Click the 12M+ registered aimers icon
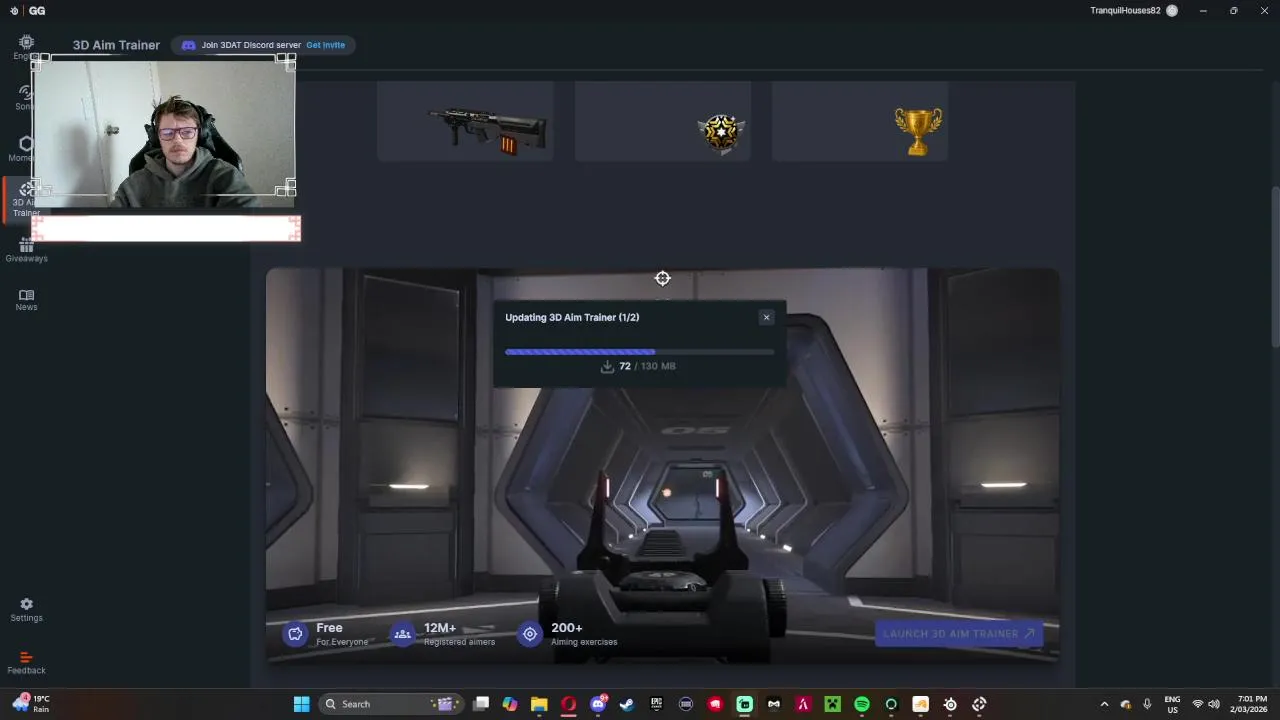Image resolution: width=1280 pixels, height=720 pixels. tap(403, 634)
